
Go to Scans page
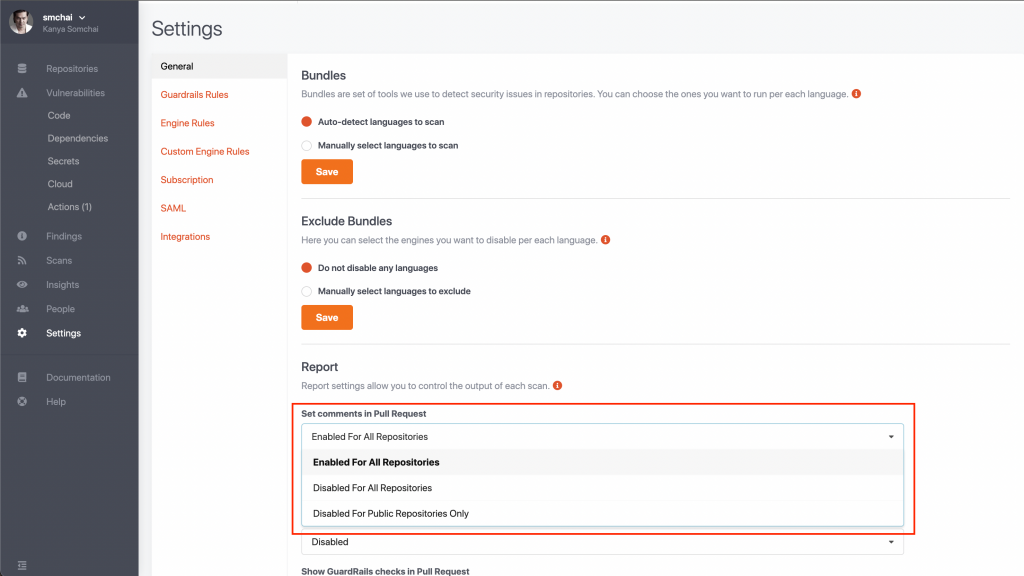pos(59,260)
